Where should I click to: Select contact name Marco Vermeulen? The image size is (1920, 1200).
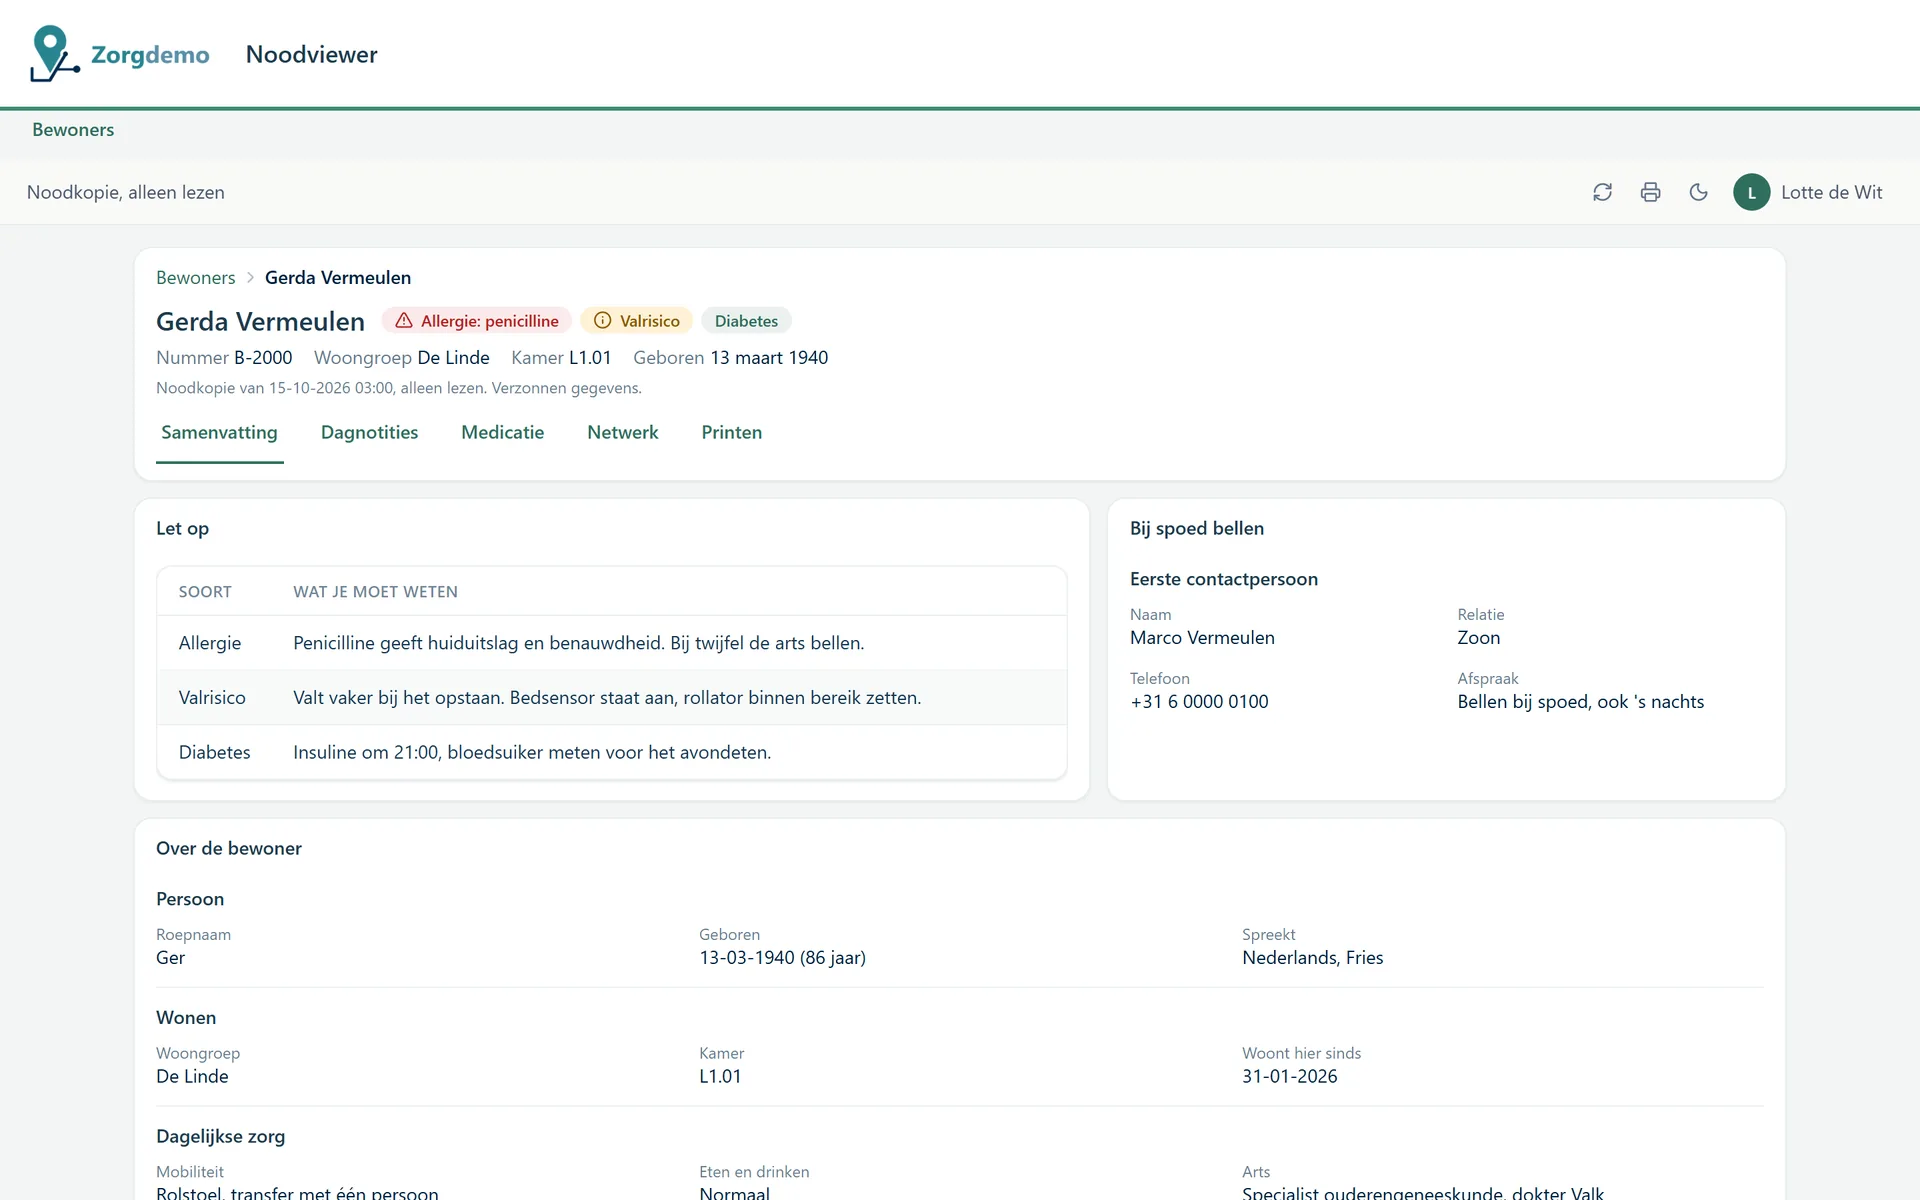tap(1202, 638)
